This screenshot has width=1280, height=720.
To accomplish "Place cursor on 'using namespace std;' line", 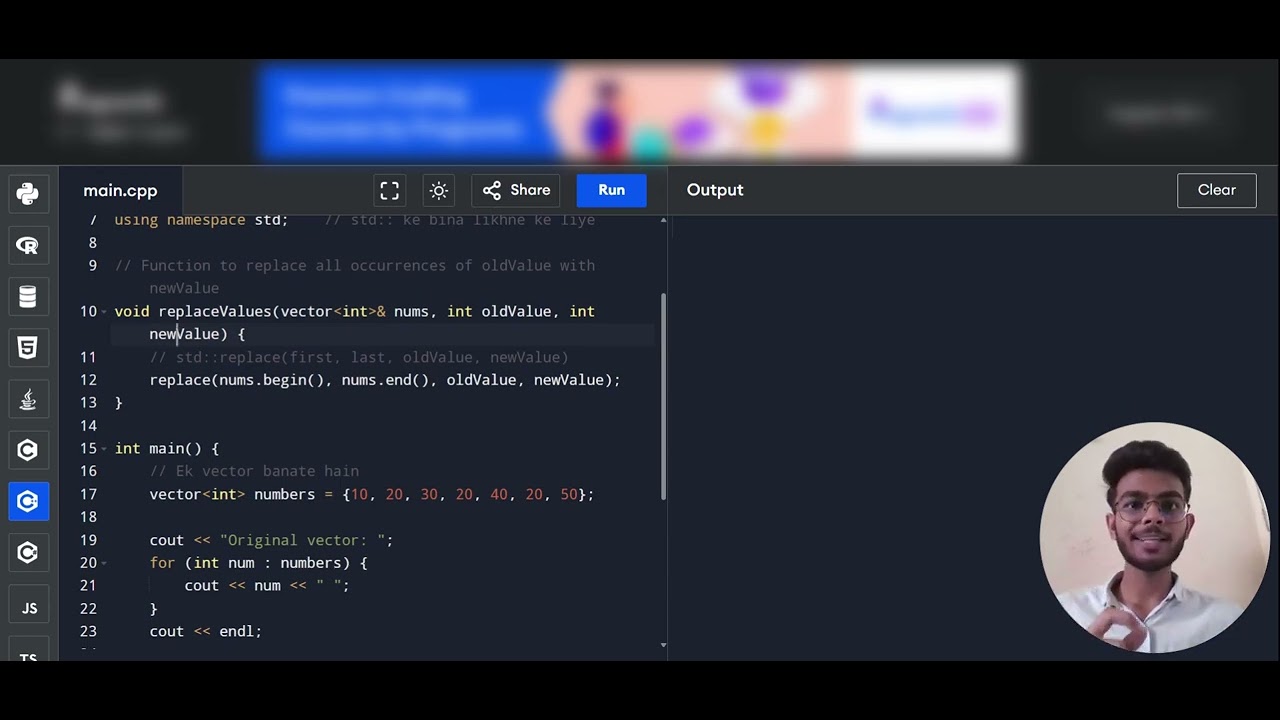I will [x=201, y=220].
